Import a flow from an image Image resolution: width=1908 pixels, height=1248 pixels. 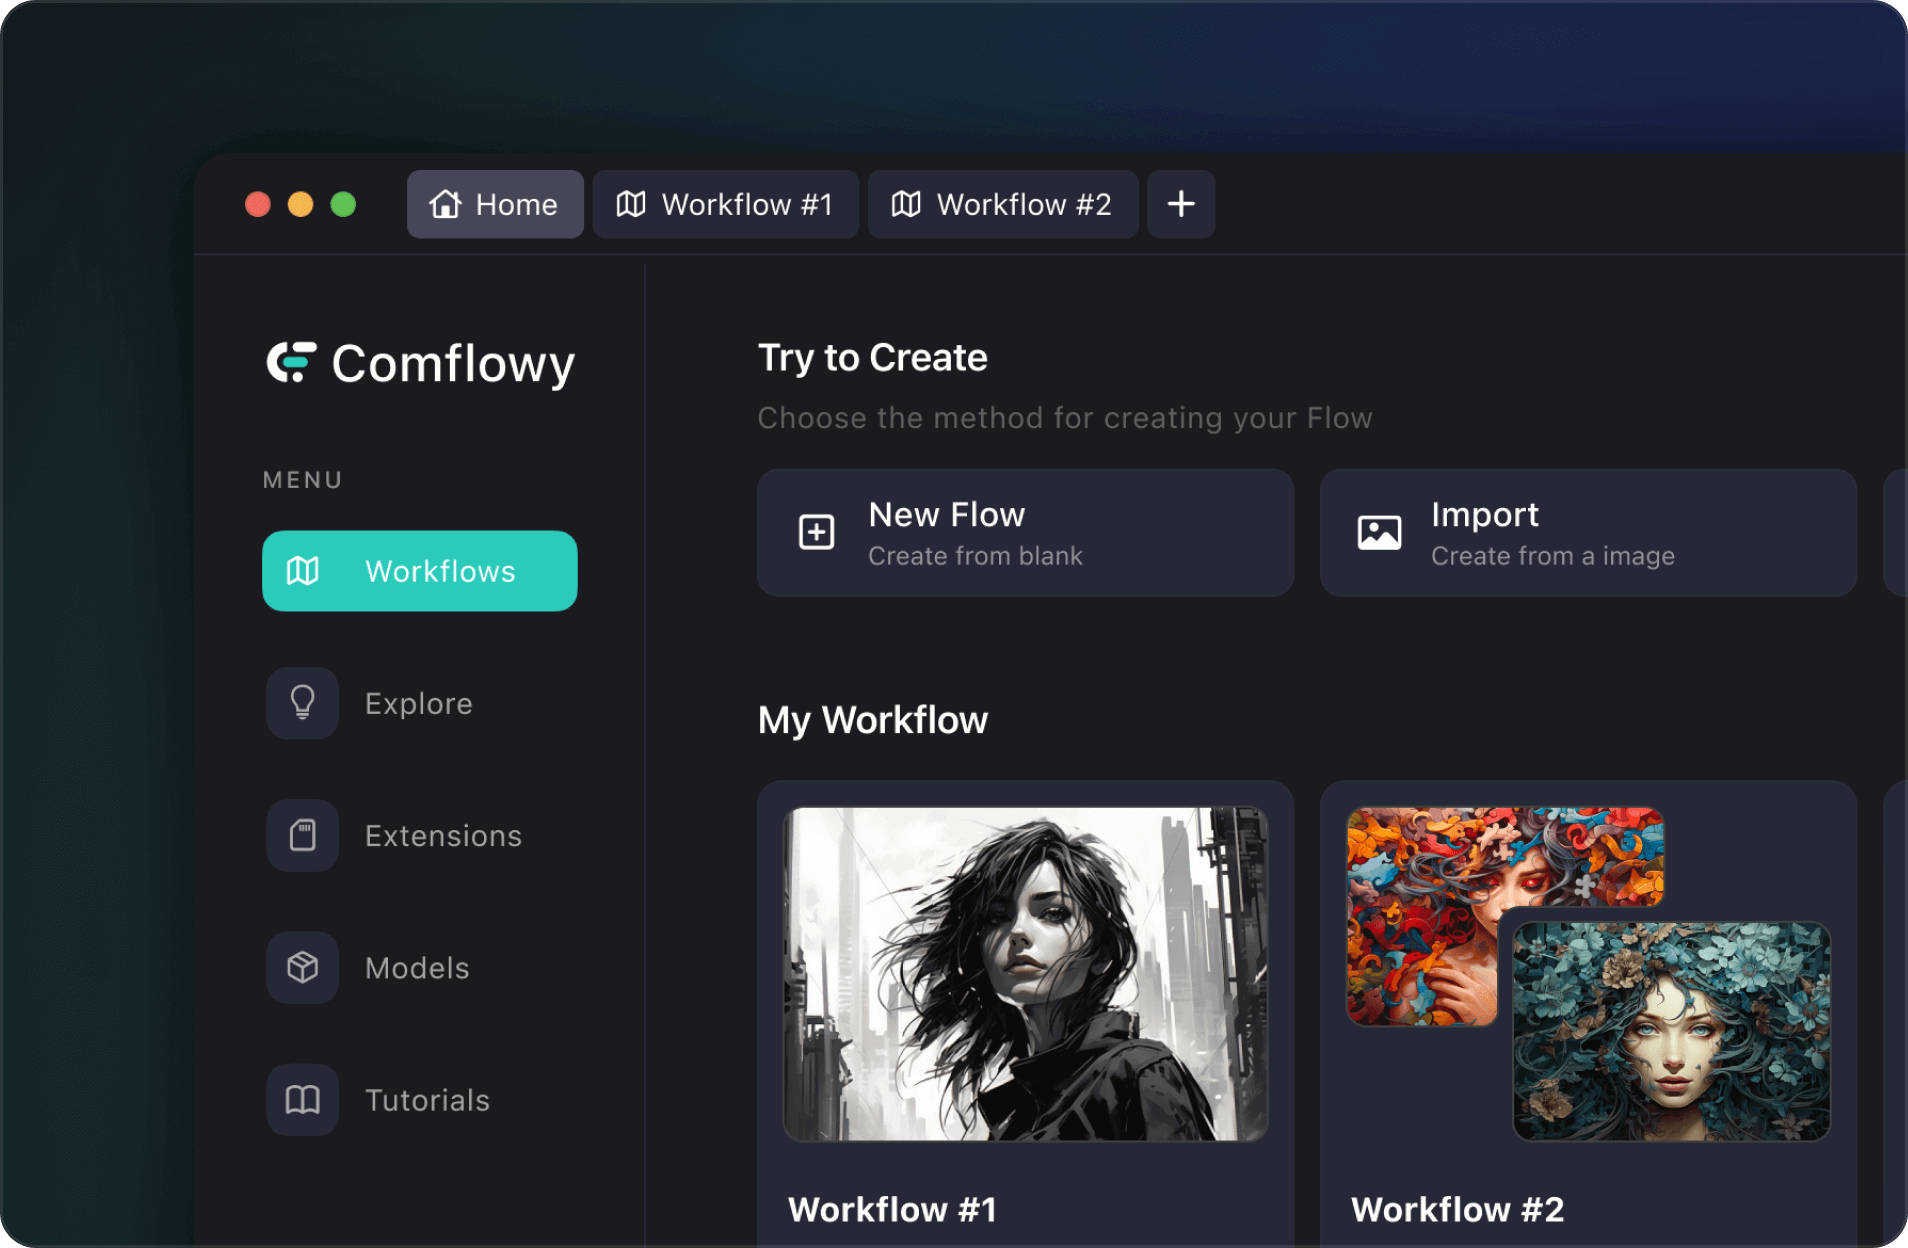click(1588, 533)
